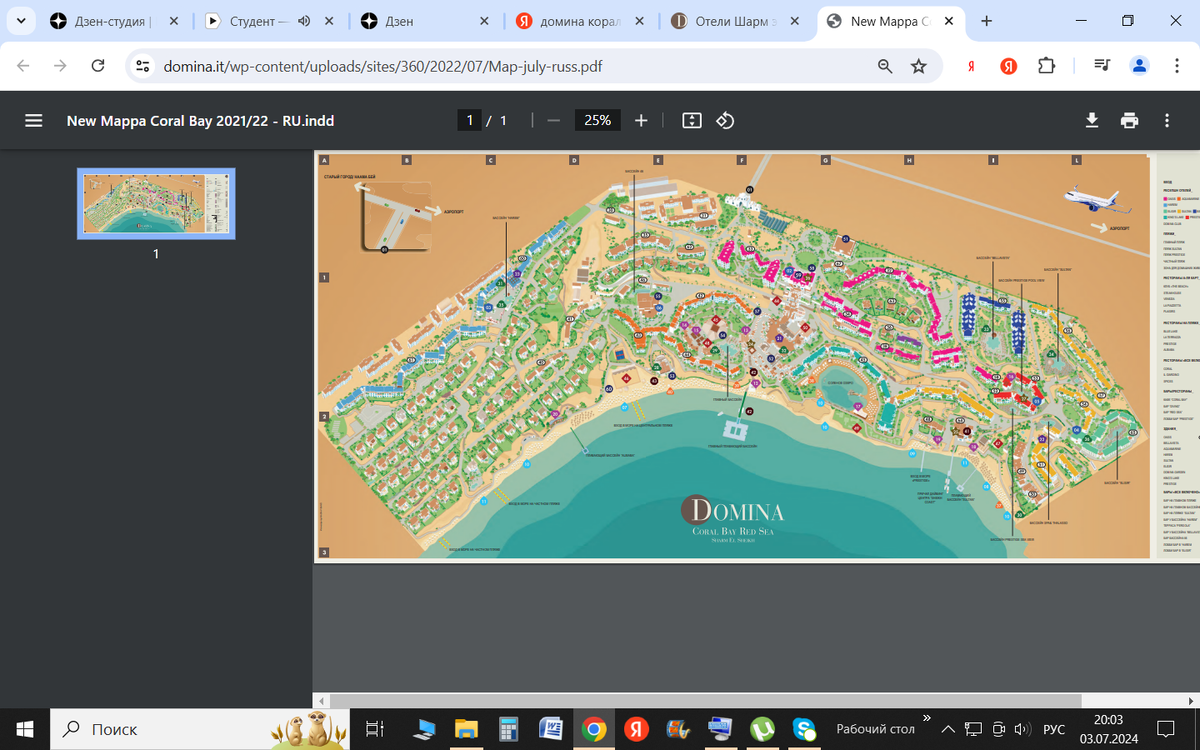Image resolution: width=1200 pixels, height=750 pixels.
Task: Click the horizontal scrollbar of the PDF
Action: pyautogui.click(x=706, y=701)
